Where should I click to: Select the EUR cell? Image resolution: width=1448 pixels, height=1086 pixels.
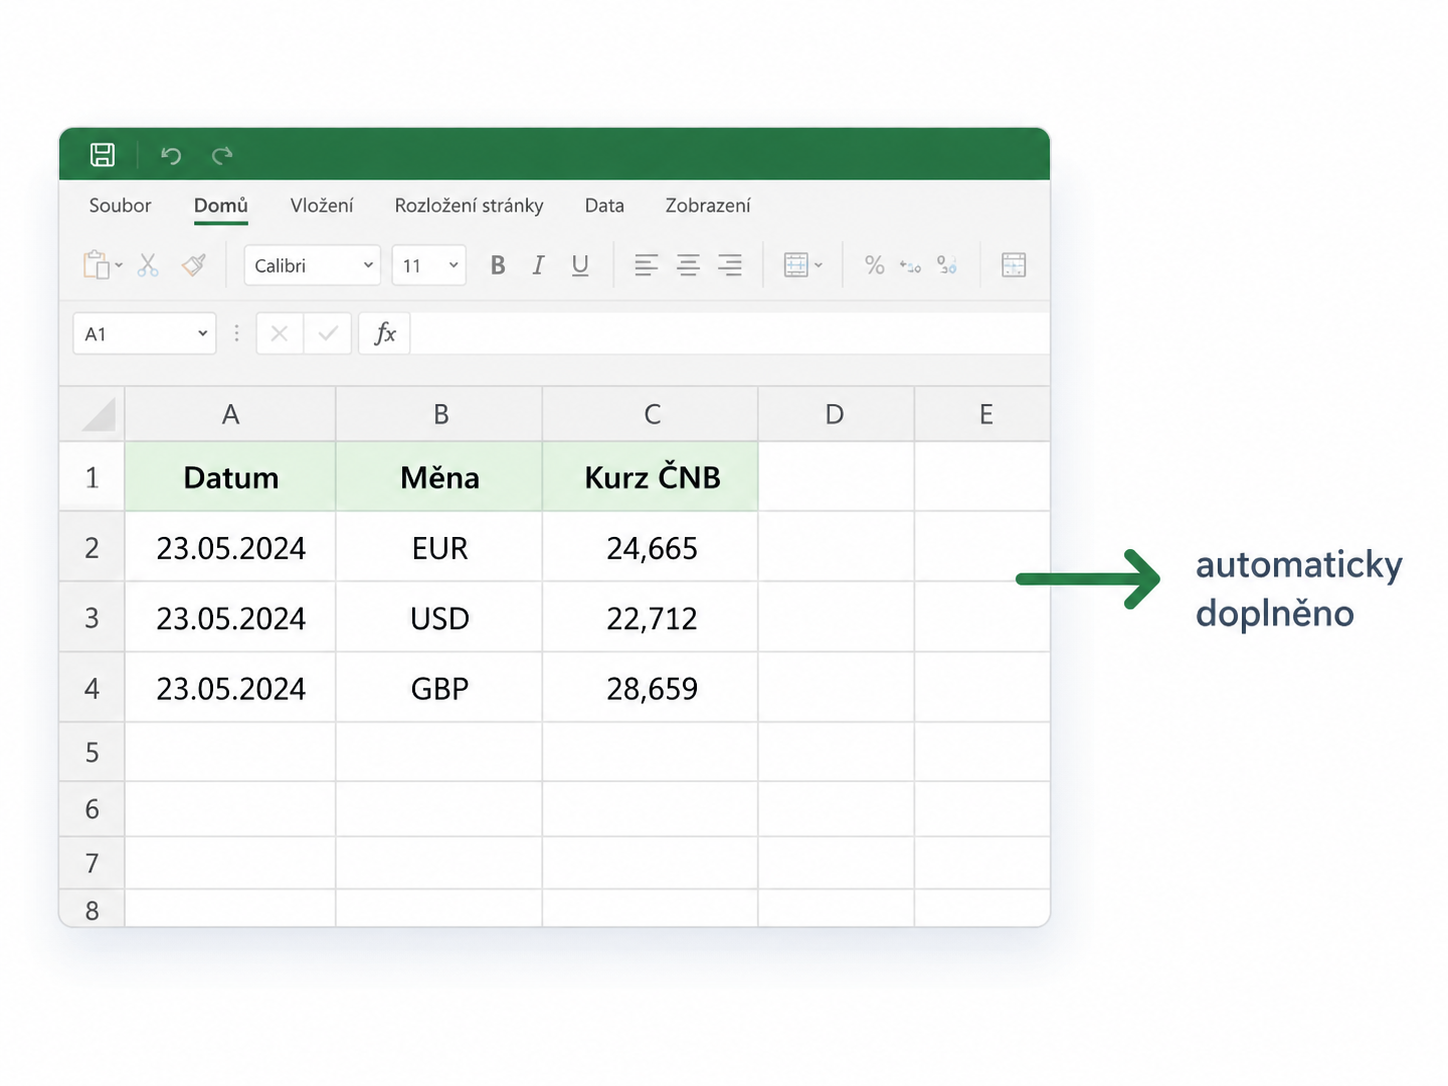[439, 547]
